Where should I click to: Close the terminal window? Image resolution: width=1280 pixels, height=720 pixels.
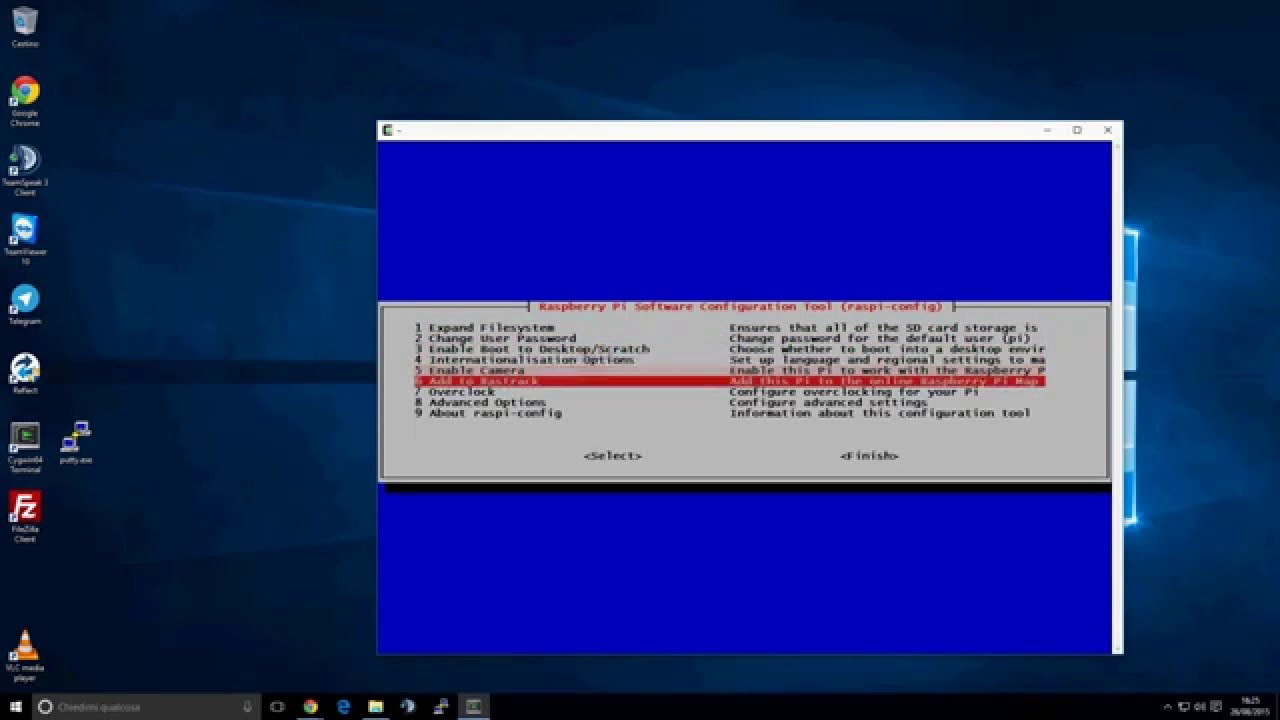(x=1108, y=130)
